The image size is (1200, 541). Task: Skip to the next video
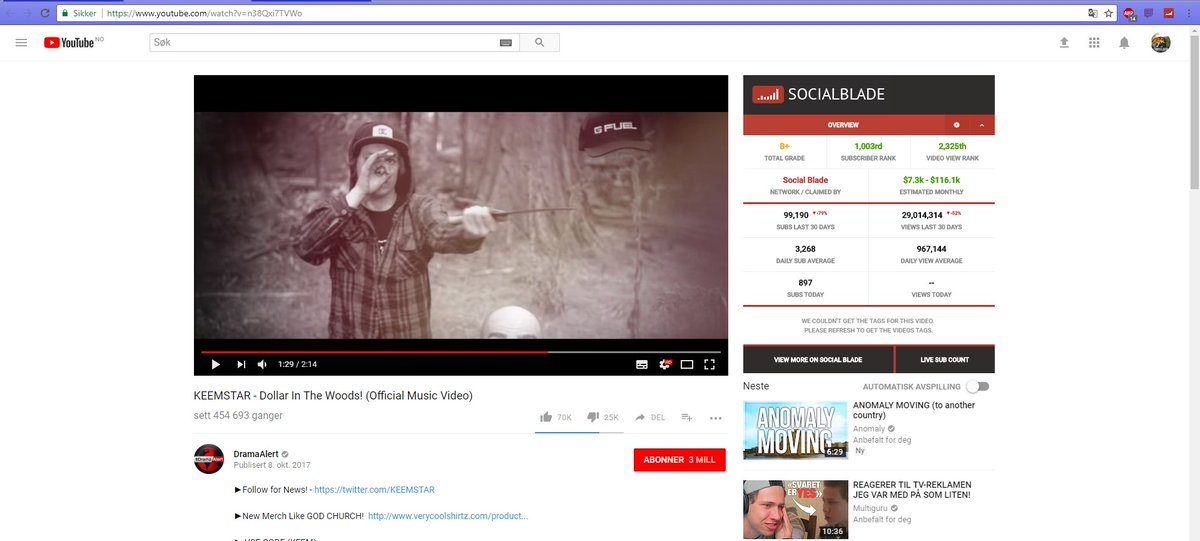[x=241, y=364]
